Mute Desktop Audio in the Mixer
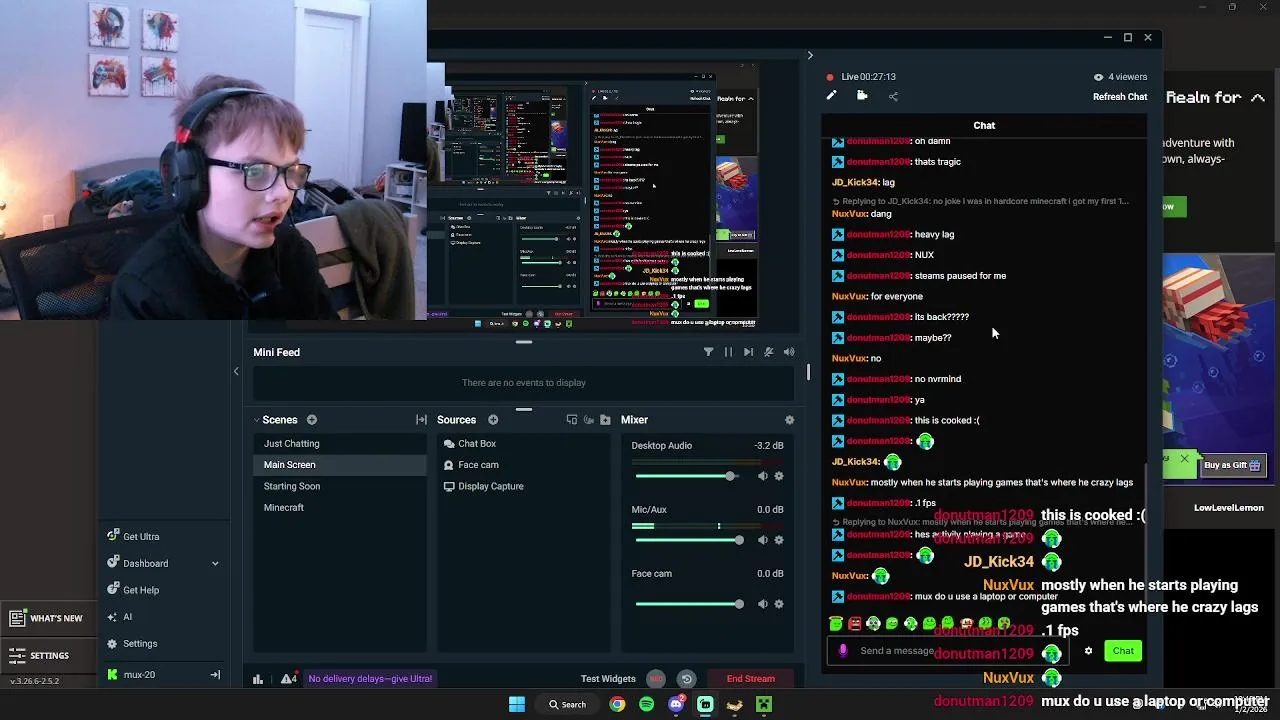The width and height of the screenshot is (1280, 720). click(x=762, y=476)
